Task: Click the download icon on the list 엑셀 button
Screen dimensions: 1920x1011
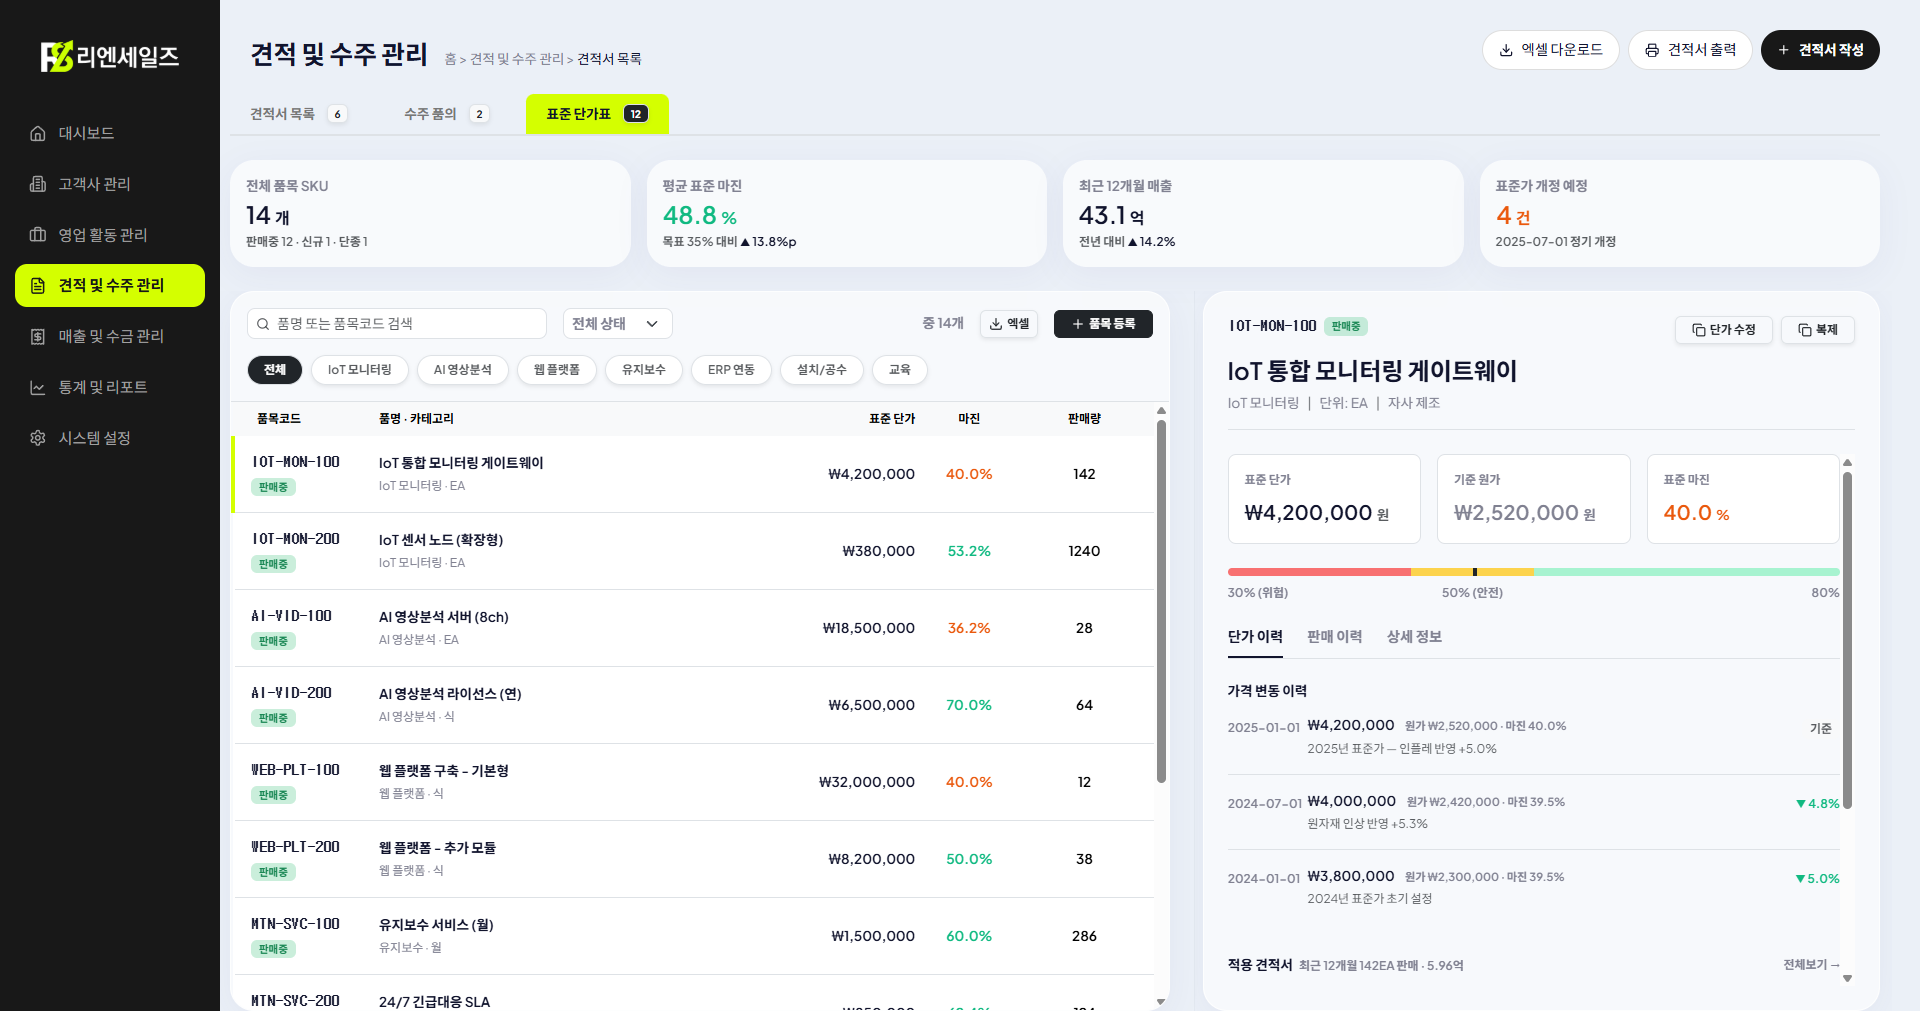Action: pyautogui.click(x=996, y=324)
